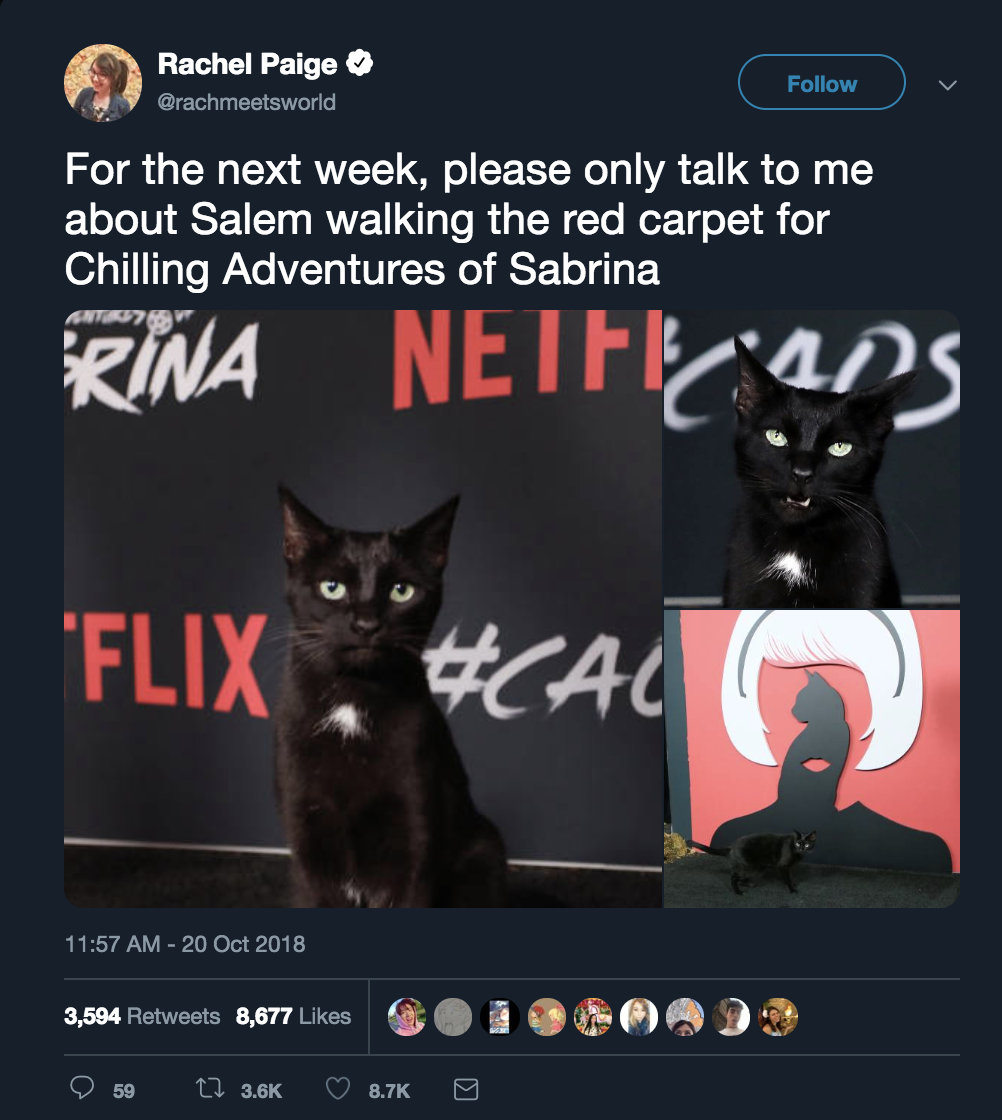This screenshot has height=1120, width=1002.
Task: Click the blue verified badge
Action: pyautogui.click(x=359, y=64)
